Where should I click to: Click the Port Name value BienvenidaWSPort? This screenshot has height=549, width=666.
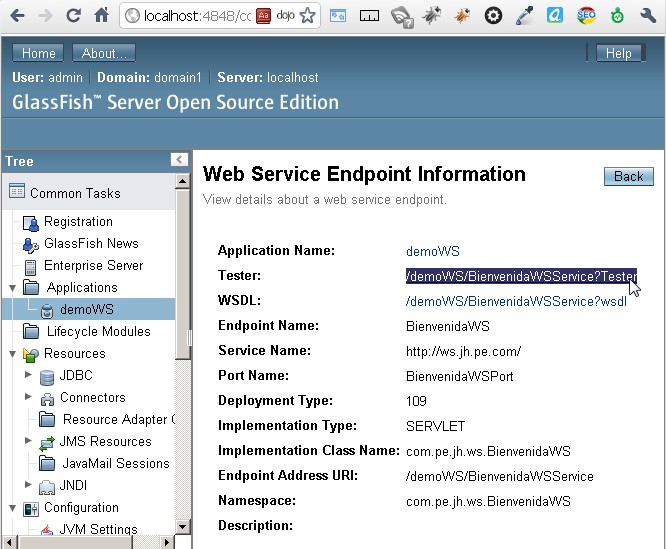[460, 376]
